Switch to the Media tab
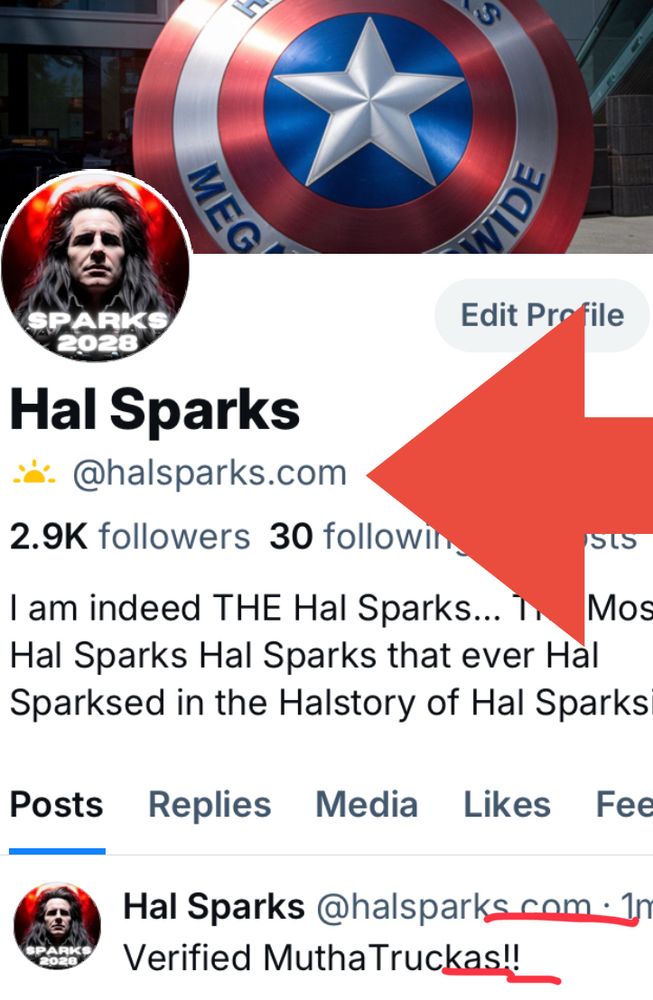The image size is (653, 1000). click(x=367, y=804)
